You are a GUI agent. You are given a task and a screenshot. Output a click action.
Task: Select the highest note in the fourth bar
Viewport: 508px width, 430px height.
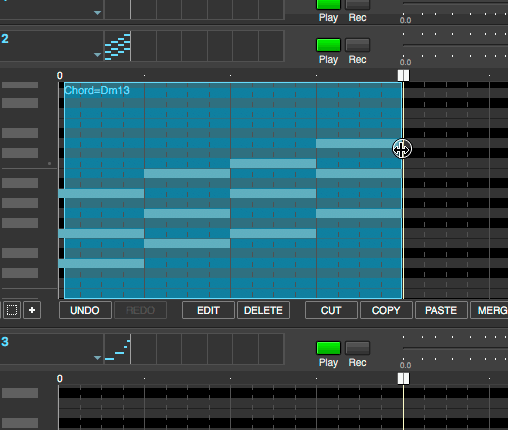click(358, 144)
